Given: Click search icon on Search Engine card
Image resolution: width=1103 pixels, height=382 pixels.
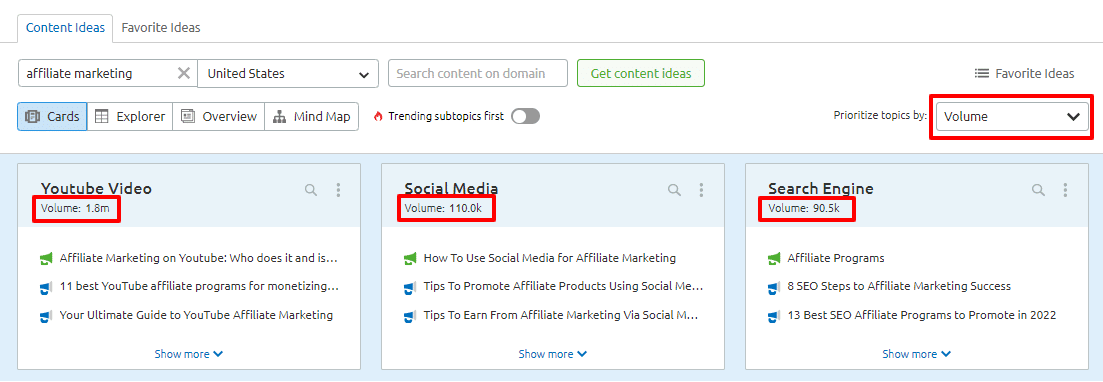Looking at the screenshot, I should [x=1038, y=190].
